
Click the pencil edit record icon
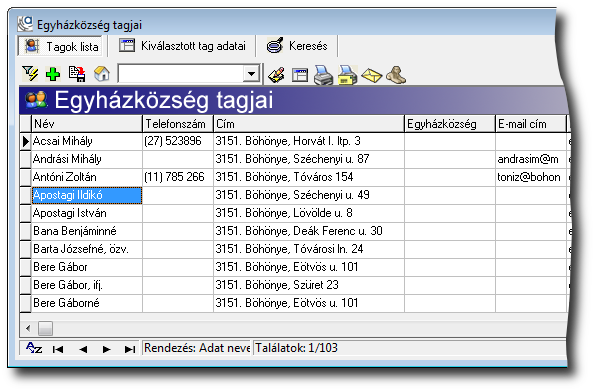(x=276, y=75)
